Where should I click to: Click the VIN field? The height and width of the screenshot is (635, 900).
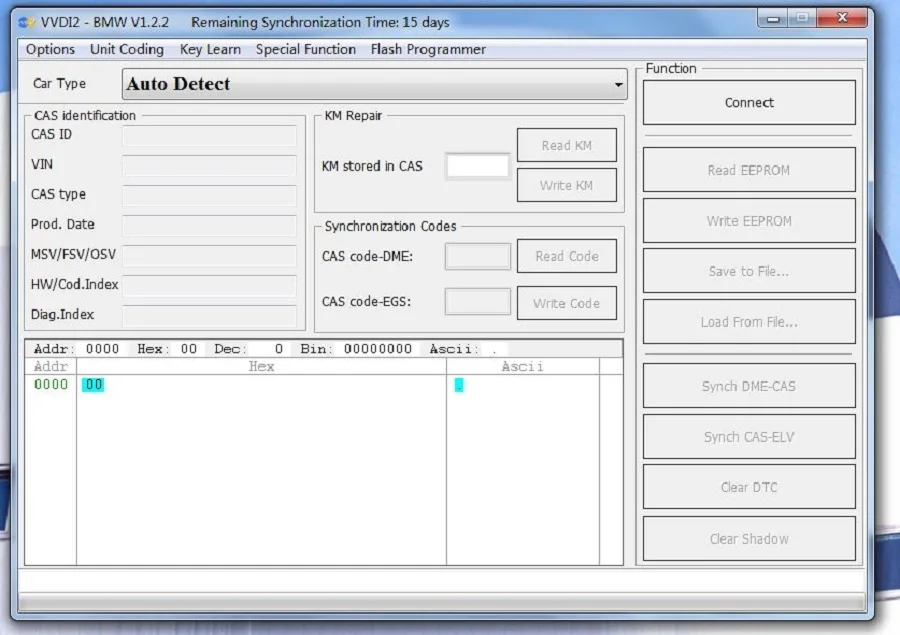pyautogui.click(x=209, y=165)
